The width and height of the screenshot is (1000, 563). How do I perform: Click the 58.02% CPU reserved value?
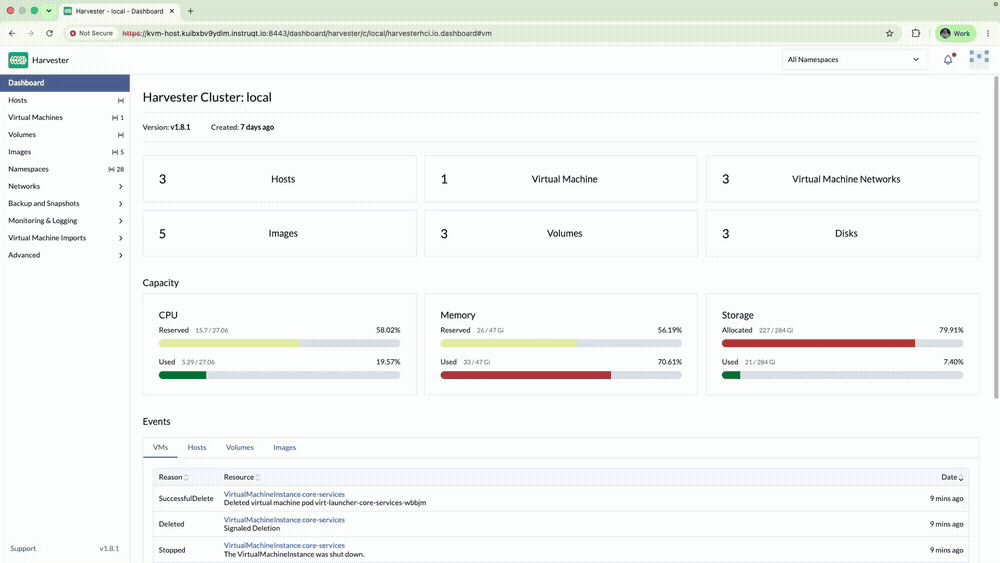point(388,330)
